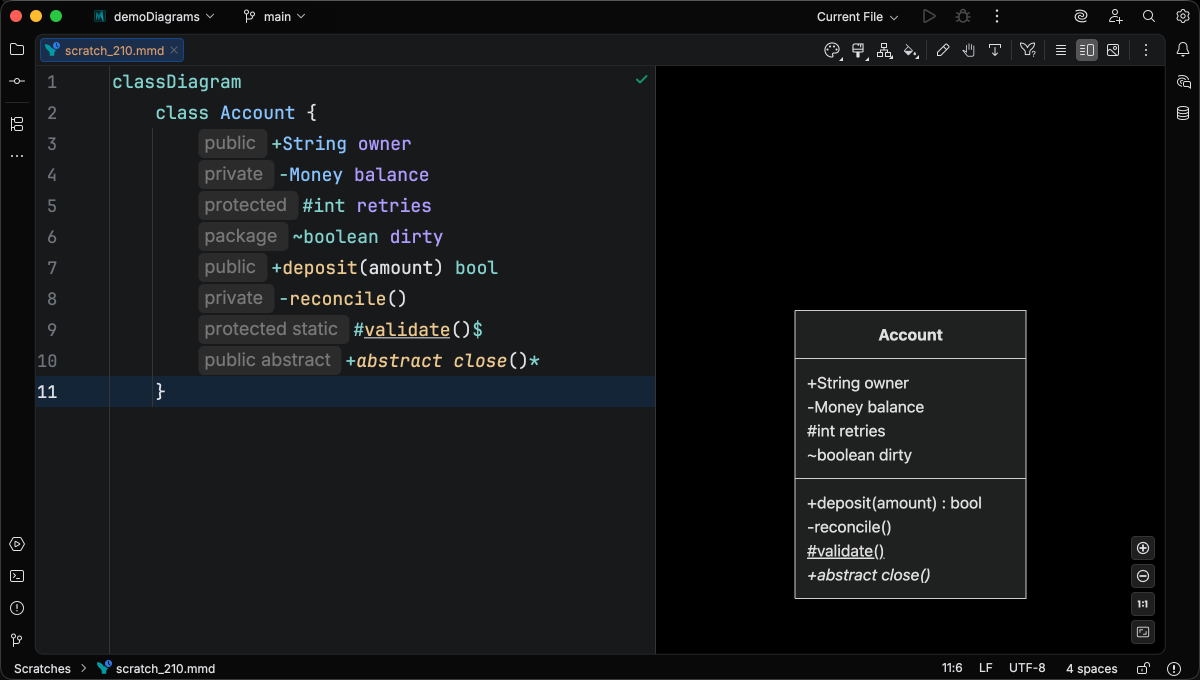Open the Git tool window
The width and height of the screenshot is (1200, 680).
click(17, 640)
